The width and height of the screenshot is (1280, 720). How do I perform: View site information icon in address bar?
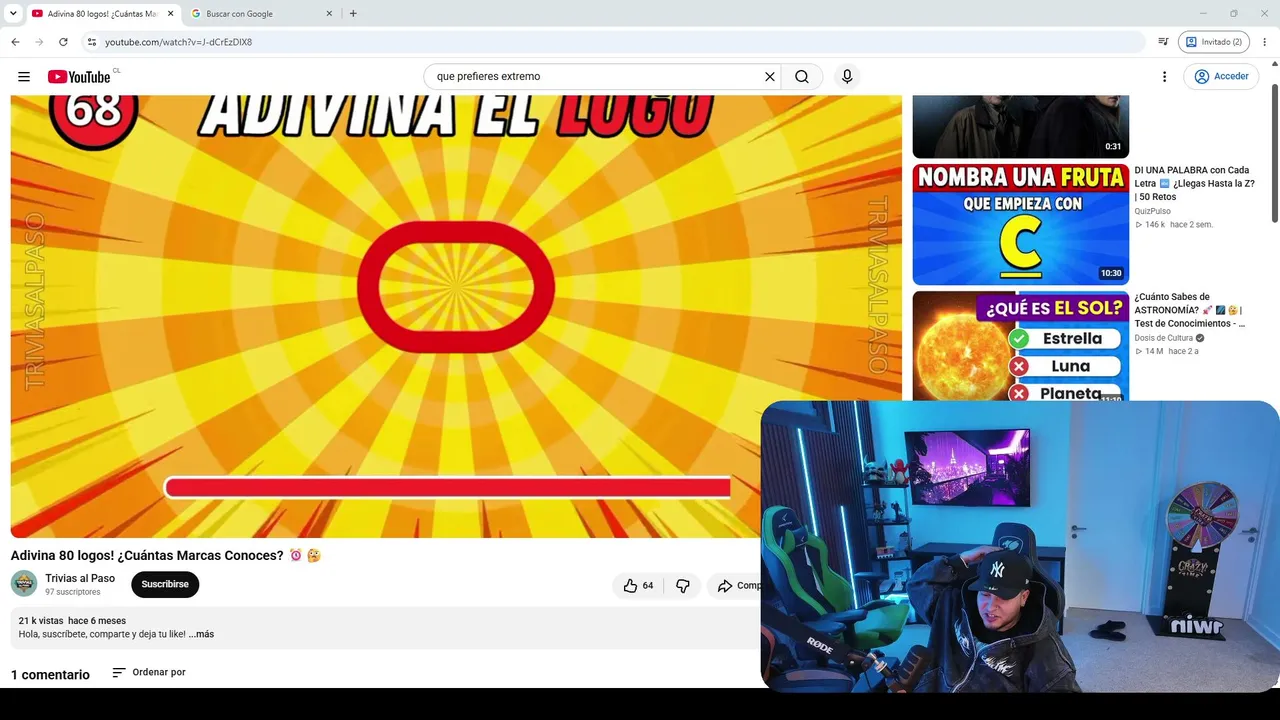coord(92,42)
